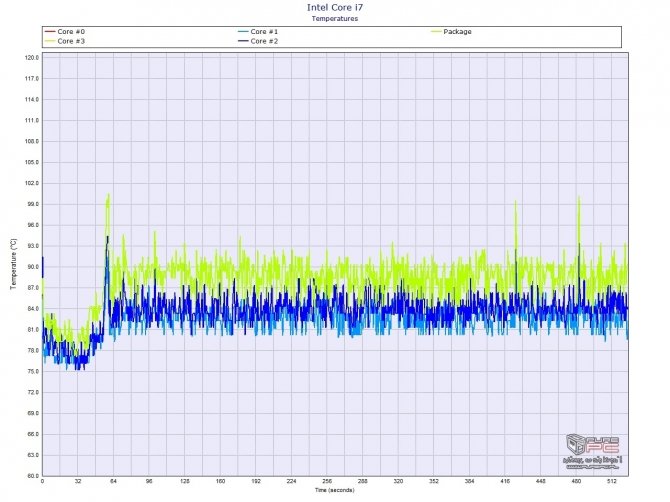This screenshot has width=670, height=502.
Task: Click the 128 time axis tick
Action: tap(185, 481)
